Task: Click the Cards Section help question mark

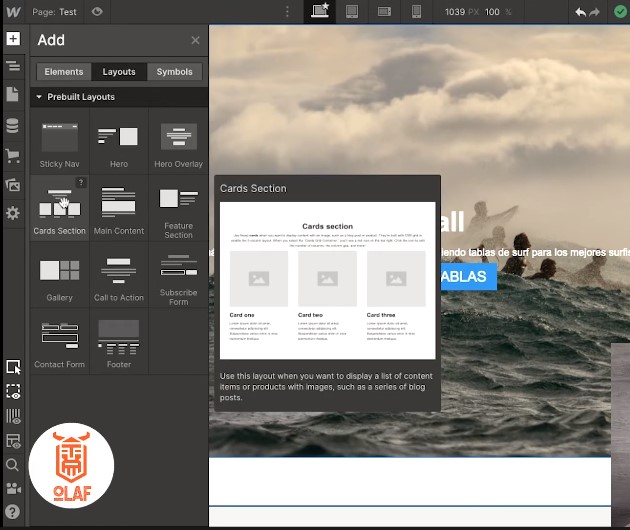Action: [81, 182]
